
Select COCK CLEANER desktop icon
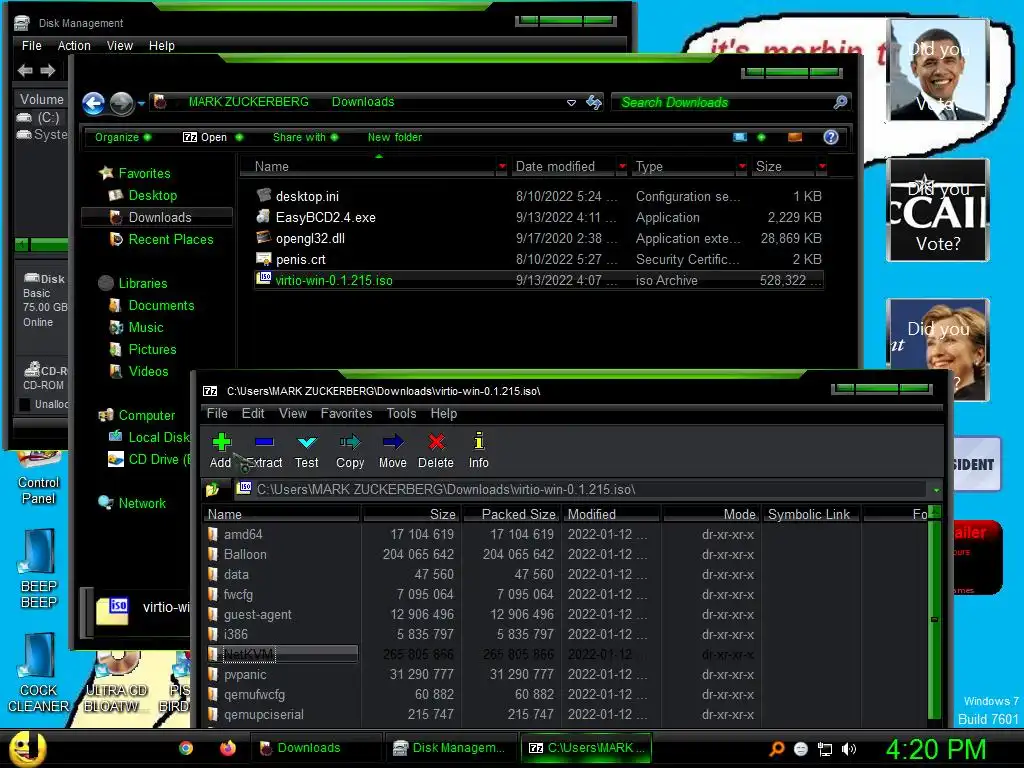[x=38, y=673]
